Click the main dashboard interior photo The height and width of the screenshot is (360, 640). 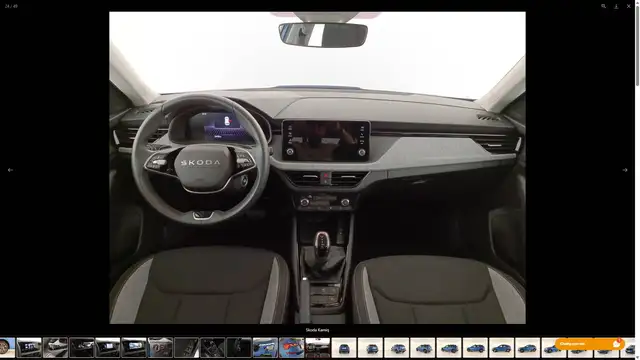point(318,167)
